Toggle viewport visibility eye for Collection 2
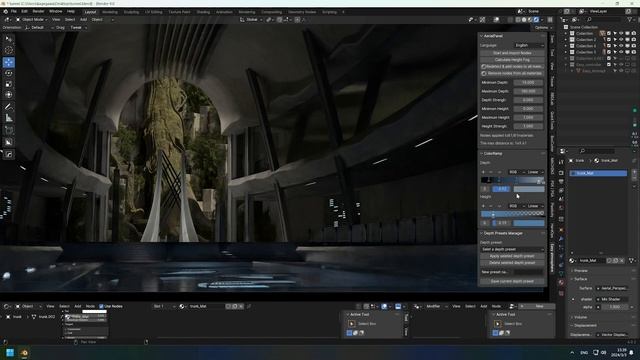Viewport: 640px width, 360px height. click(621, 40)
